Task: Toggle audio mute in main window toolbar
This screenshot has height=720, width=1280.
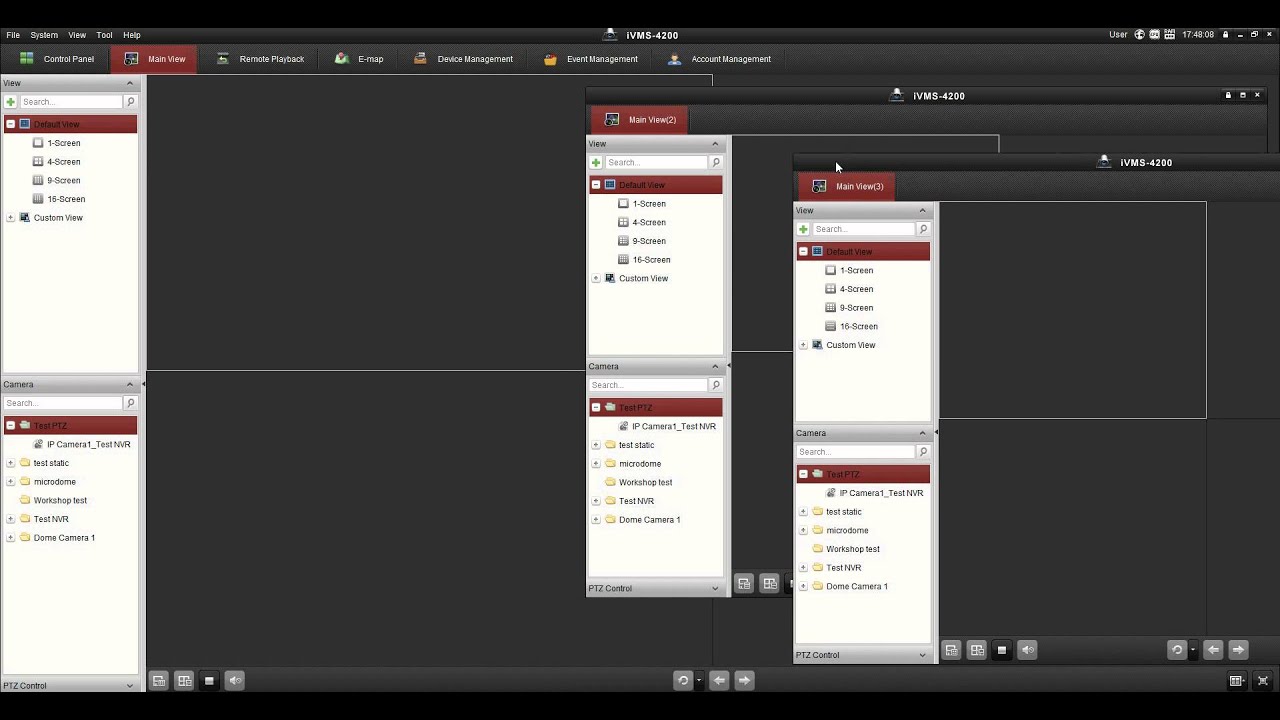Action: point(235,681)
